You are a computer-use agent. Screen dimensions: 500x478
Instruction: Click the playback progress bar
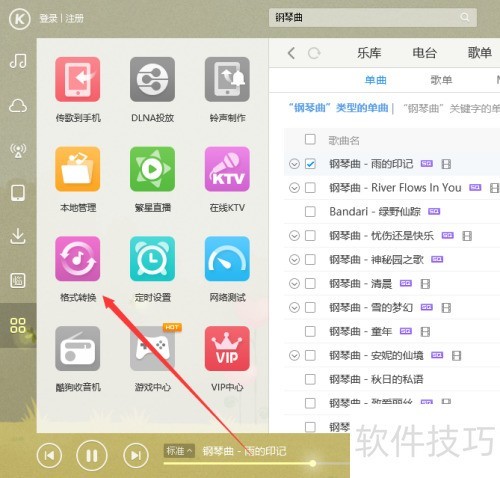[x=257, y=463]
